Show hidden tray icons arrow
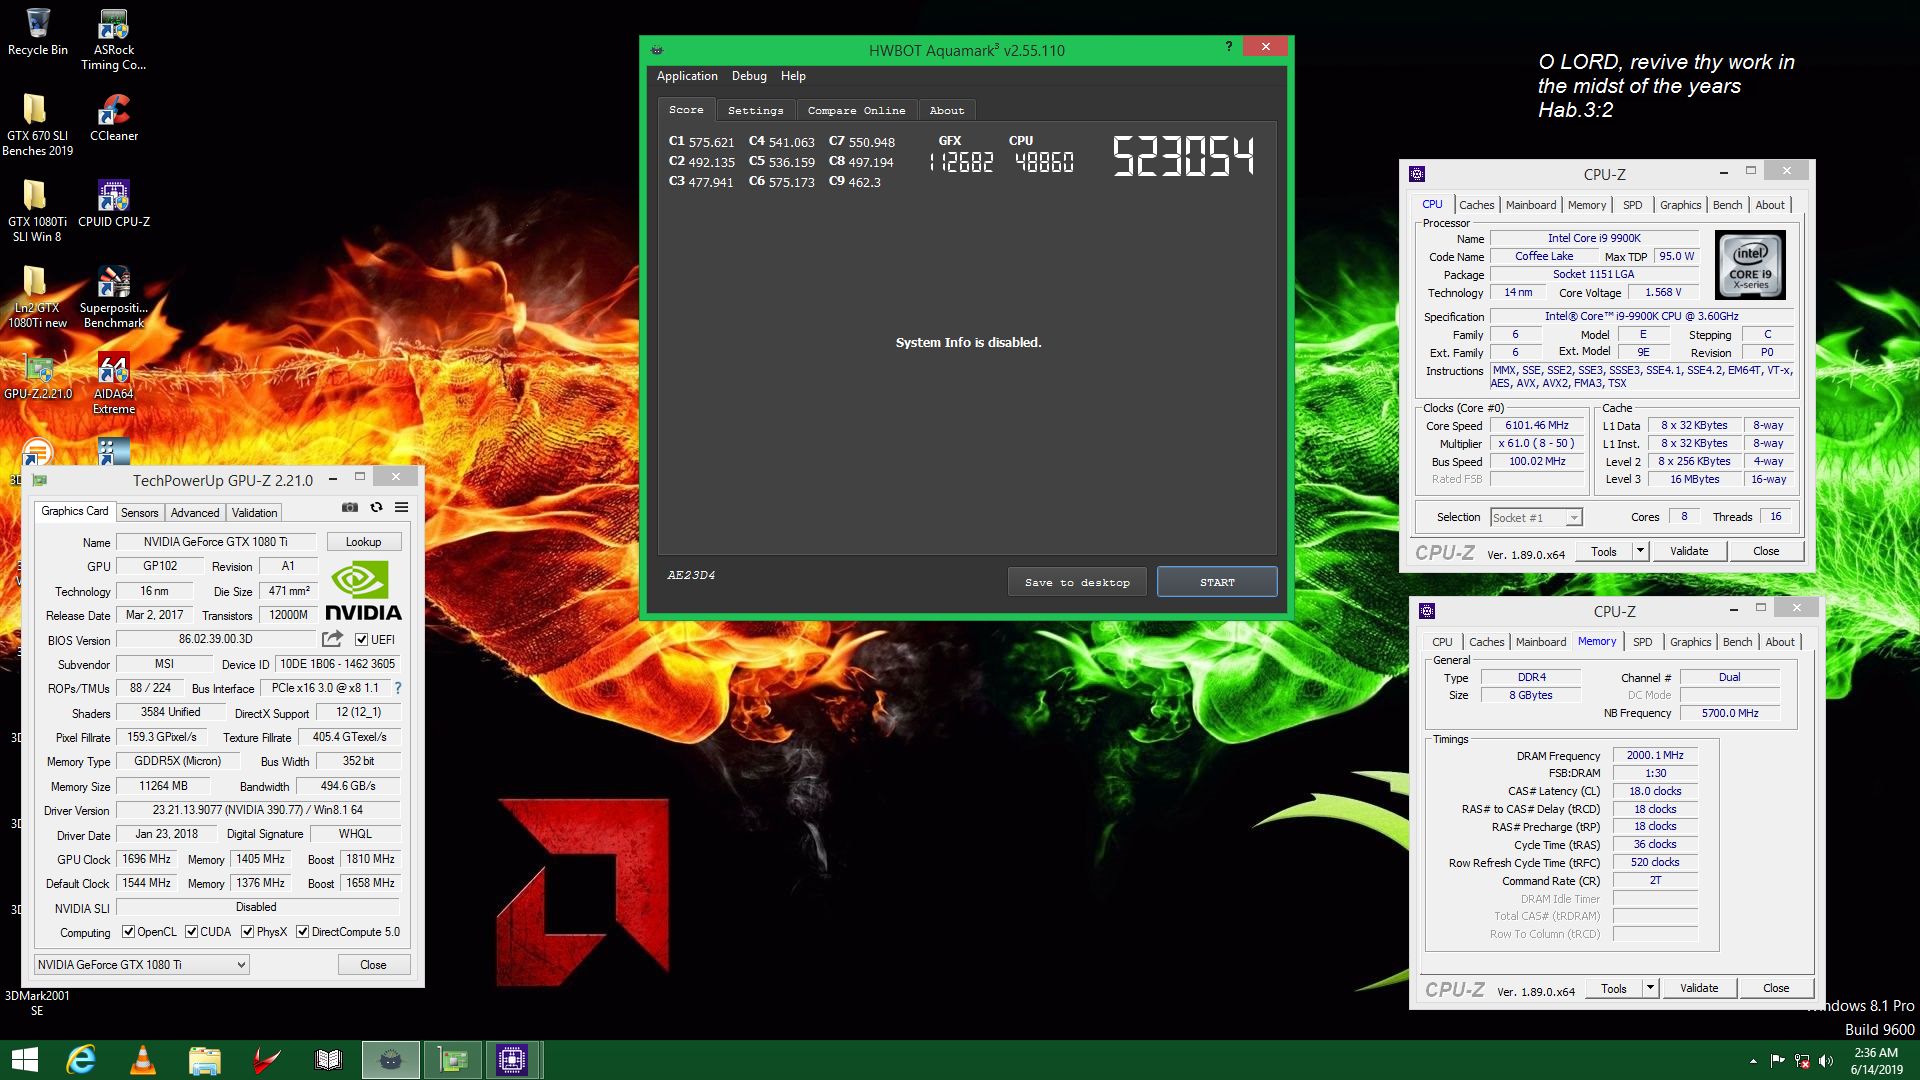1920x1080 pixels. pyautogui.click(x=1753, y=1061)
